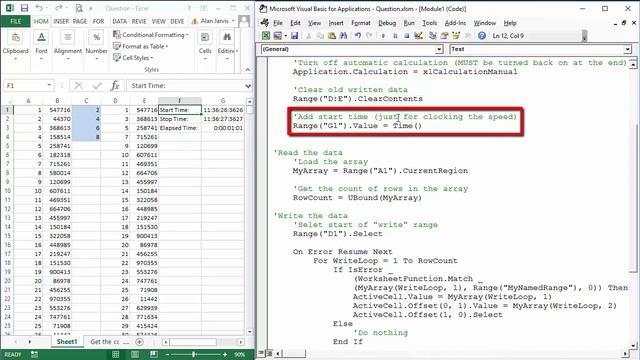Select column G header in the worksheet
Viewport: 640px width, 360px height.
coord(223,100)
